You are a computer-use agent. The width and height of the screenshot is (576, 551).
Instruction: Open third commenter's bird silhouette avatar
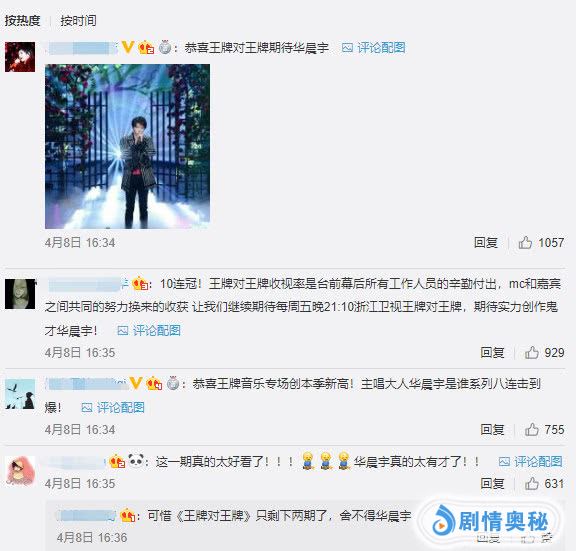tap(20, 394)
